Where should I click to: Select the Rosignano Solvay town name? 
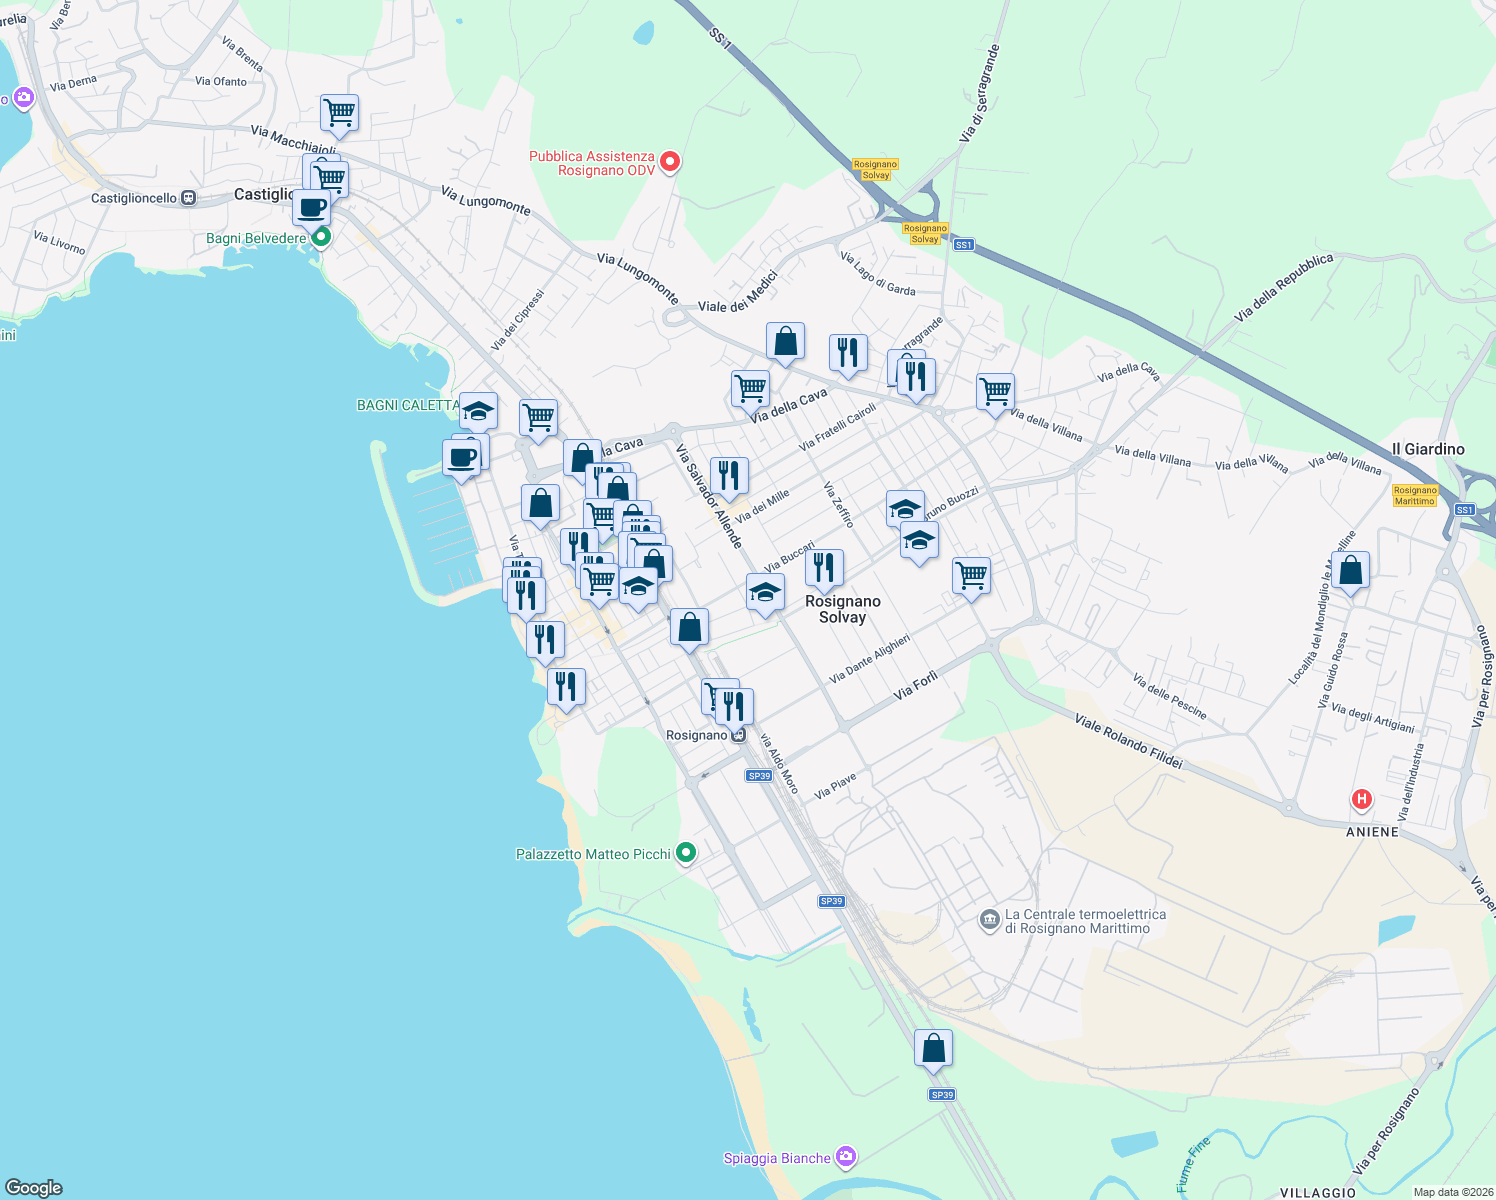pos(841,609)
